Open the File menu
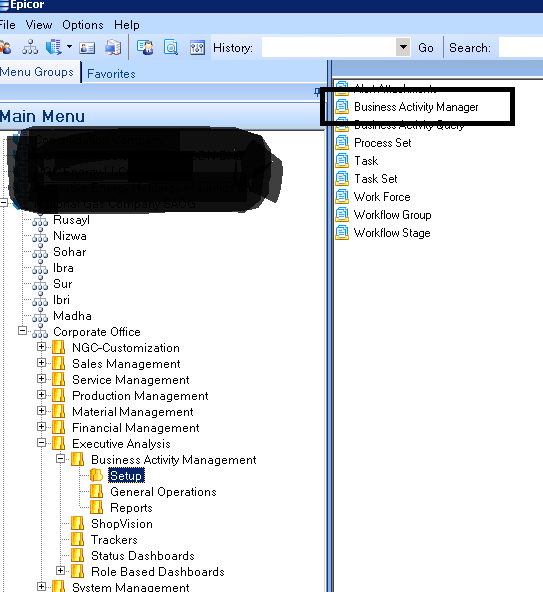The height and width of the screenshot is (592, 543). [7, 25]
